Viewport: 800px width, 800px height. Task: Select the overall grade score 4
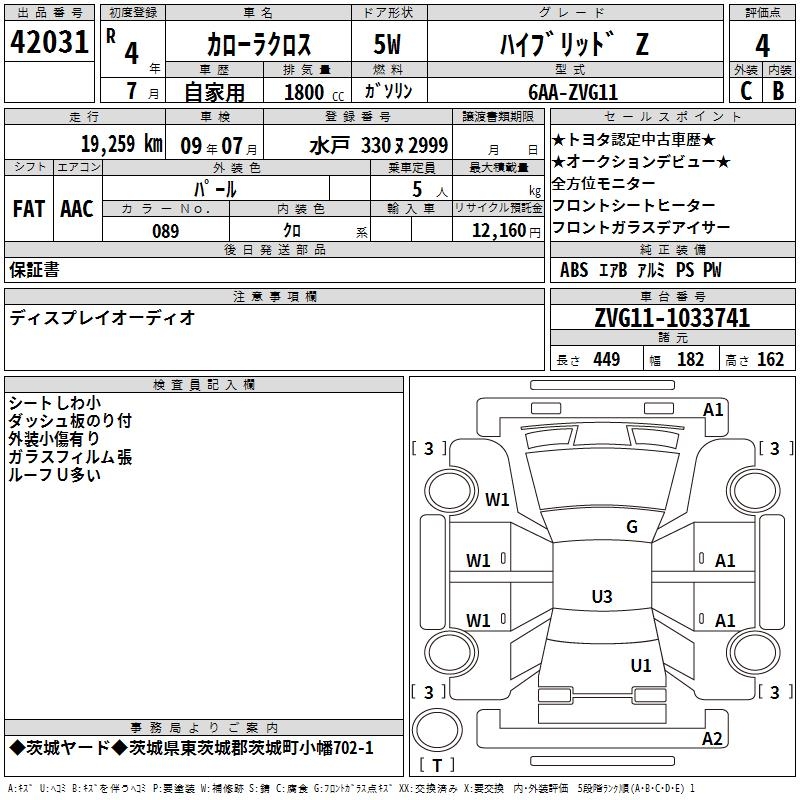[762, 44]
